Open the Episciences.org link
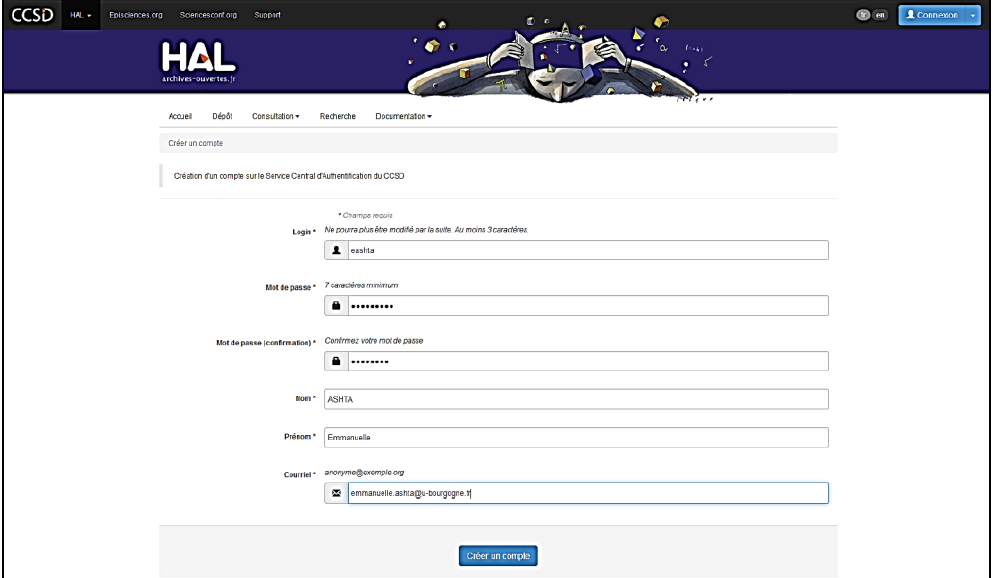The image size is (993, 578). [136, 15]
